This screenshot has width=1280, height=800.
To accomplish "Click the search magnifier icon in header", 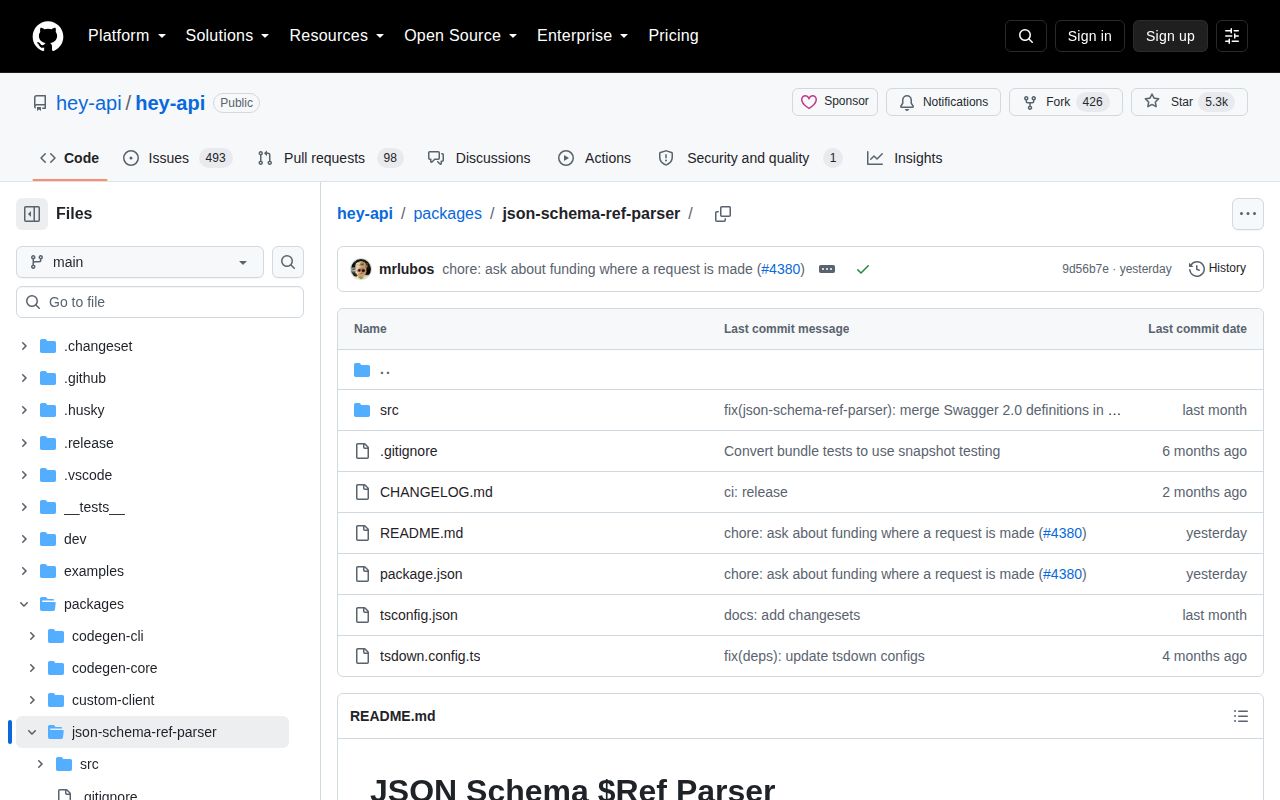I will point(1026,36).
